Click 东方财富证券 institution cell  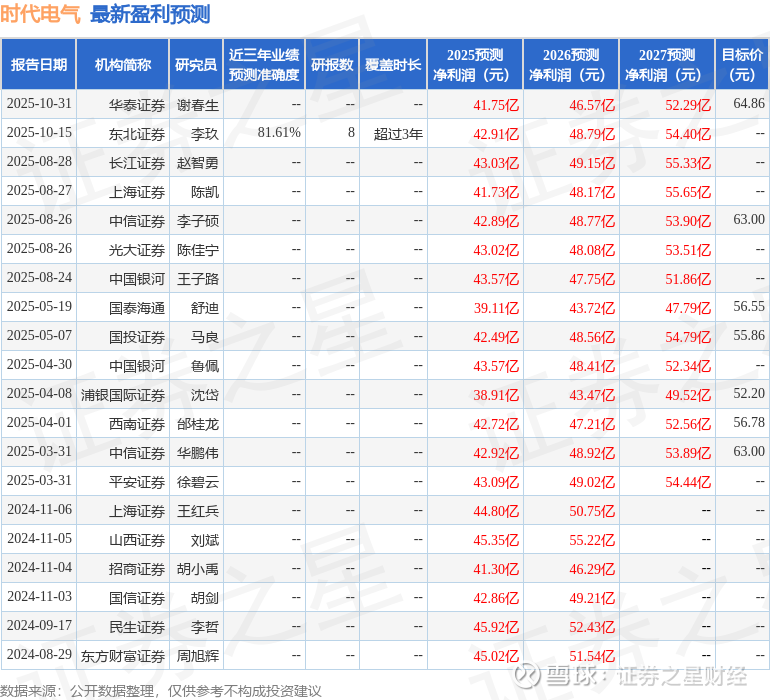tap(123, 656)
